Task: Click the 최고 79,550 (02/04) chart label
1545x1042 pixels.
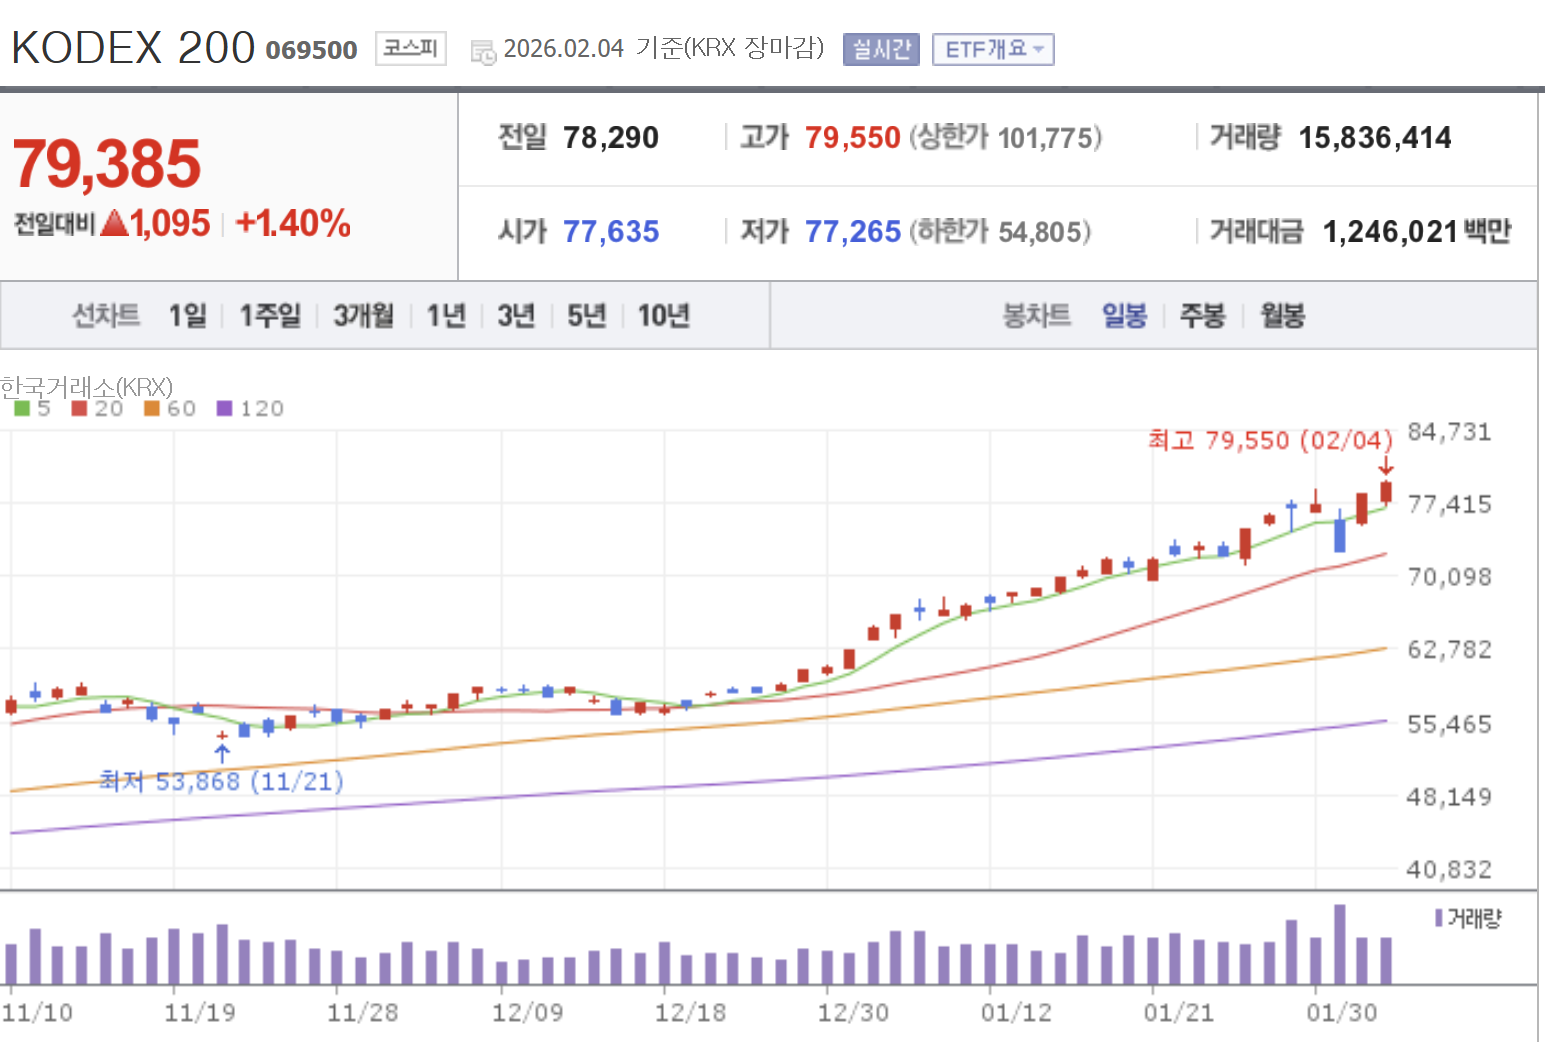Action: 1270,440
